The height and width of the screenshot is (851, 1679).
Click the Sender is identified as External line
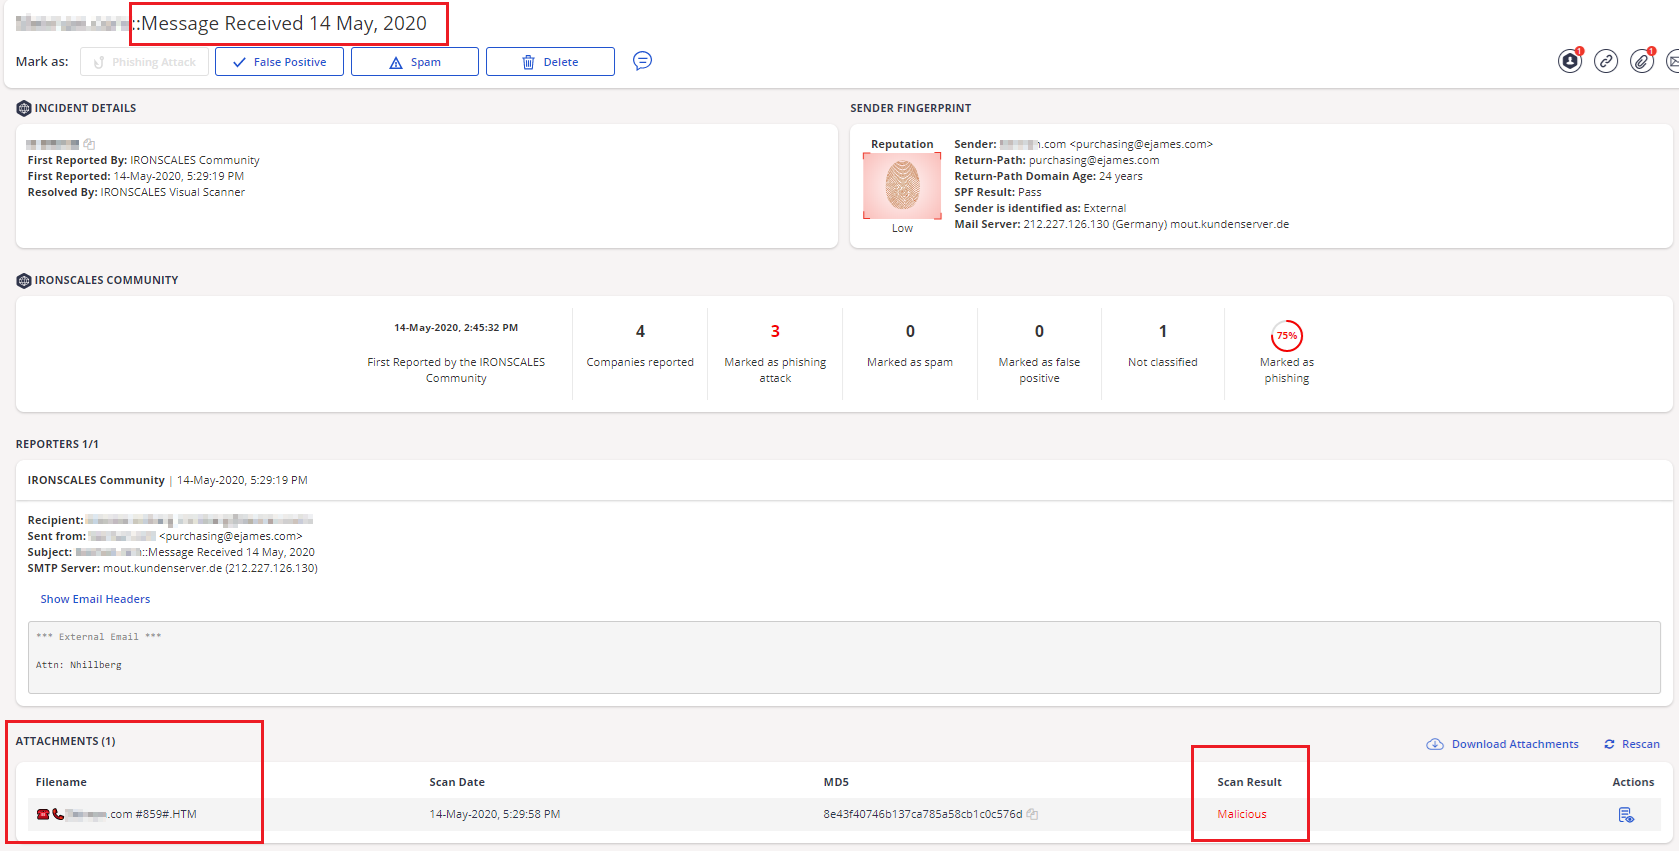(1040, 208)
